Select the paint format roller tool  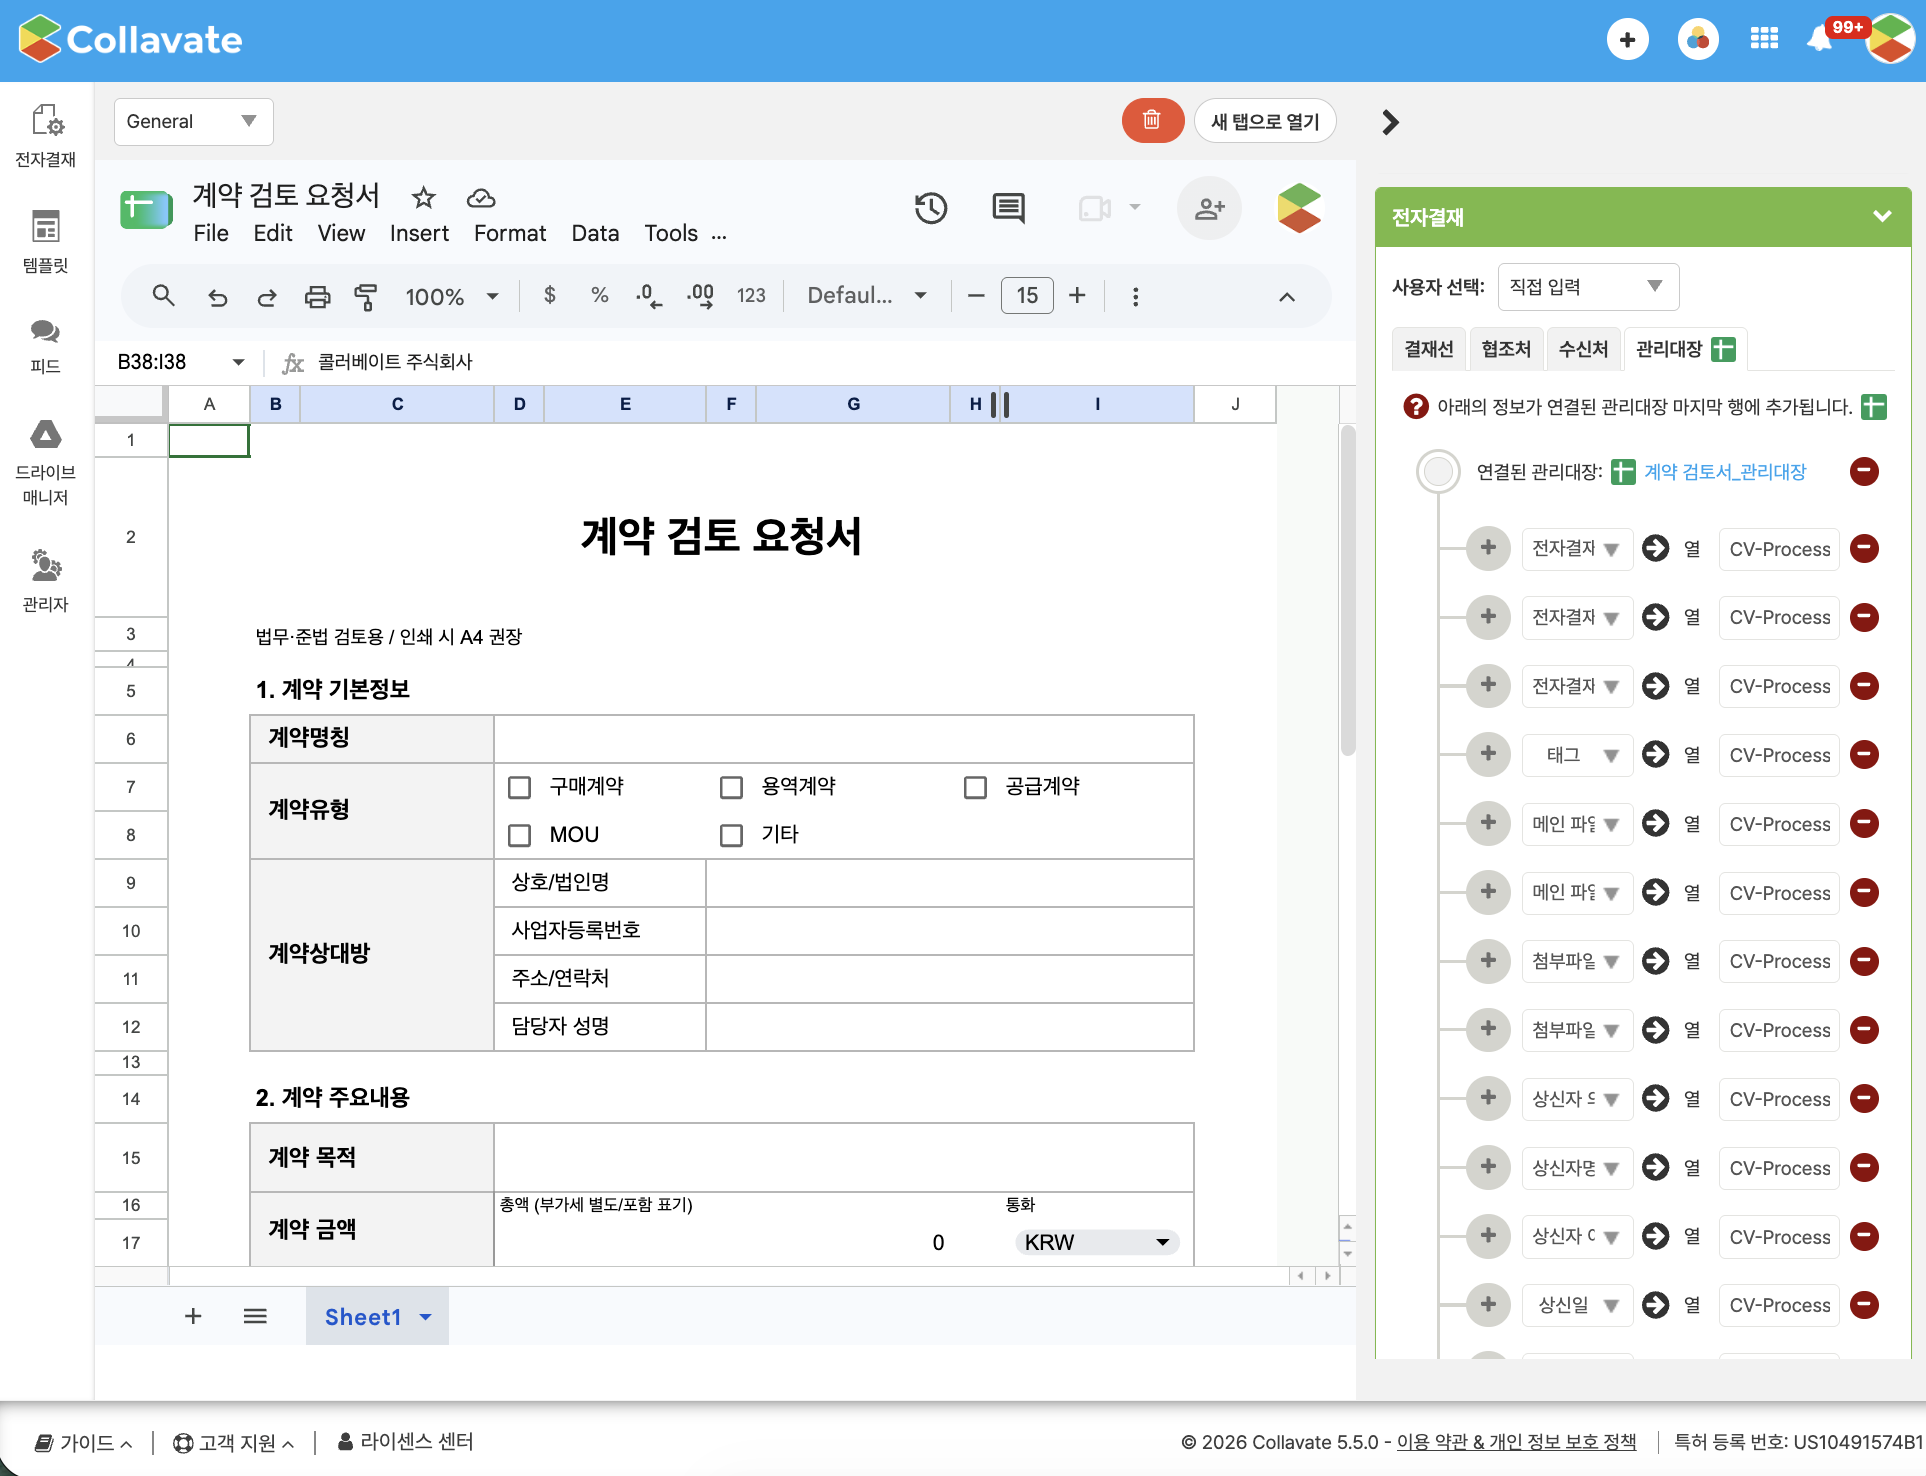pyautogui.click(x=365, y=297)
